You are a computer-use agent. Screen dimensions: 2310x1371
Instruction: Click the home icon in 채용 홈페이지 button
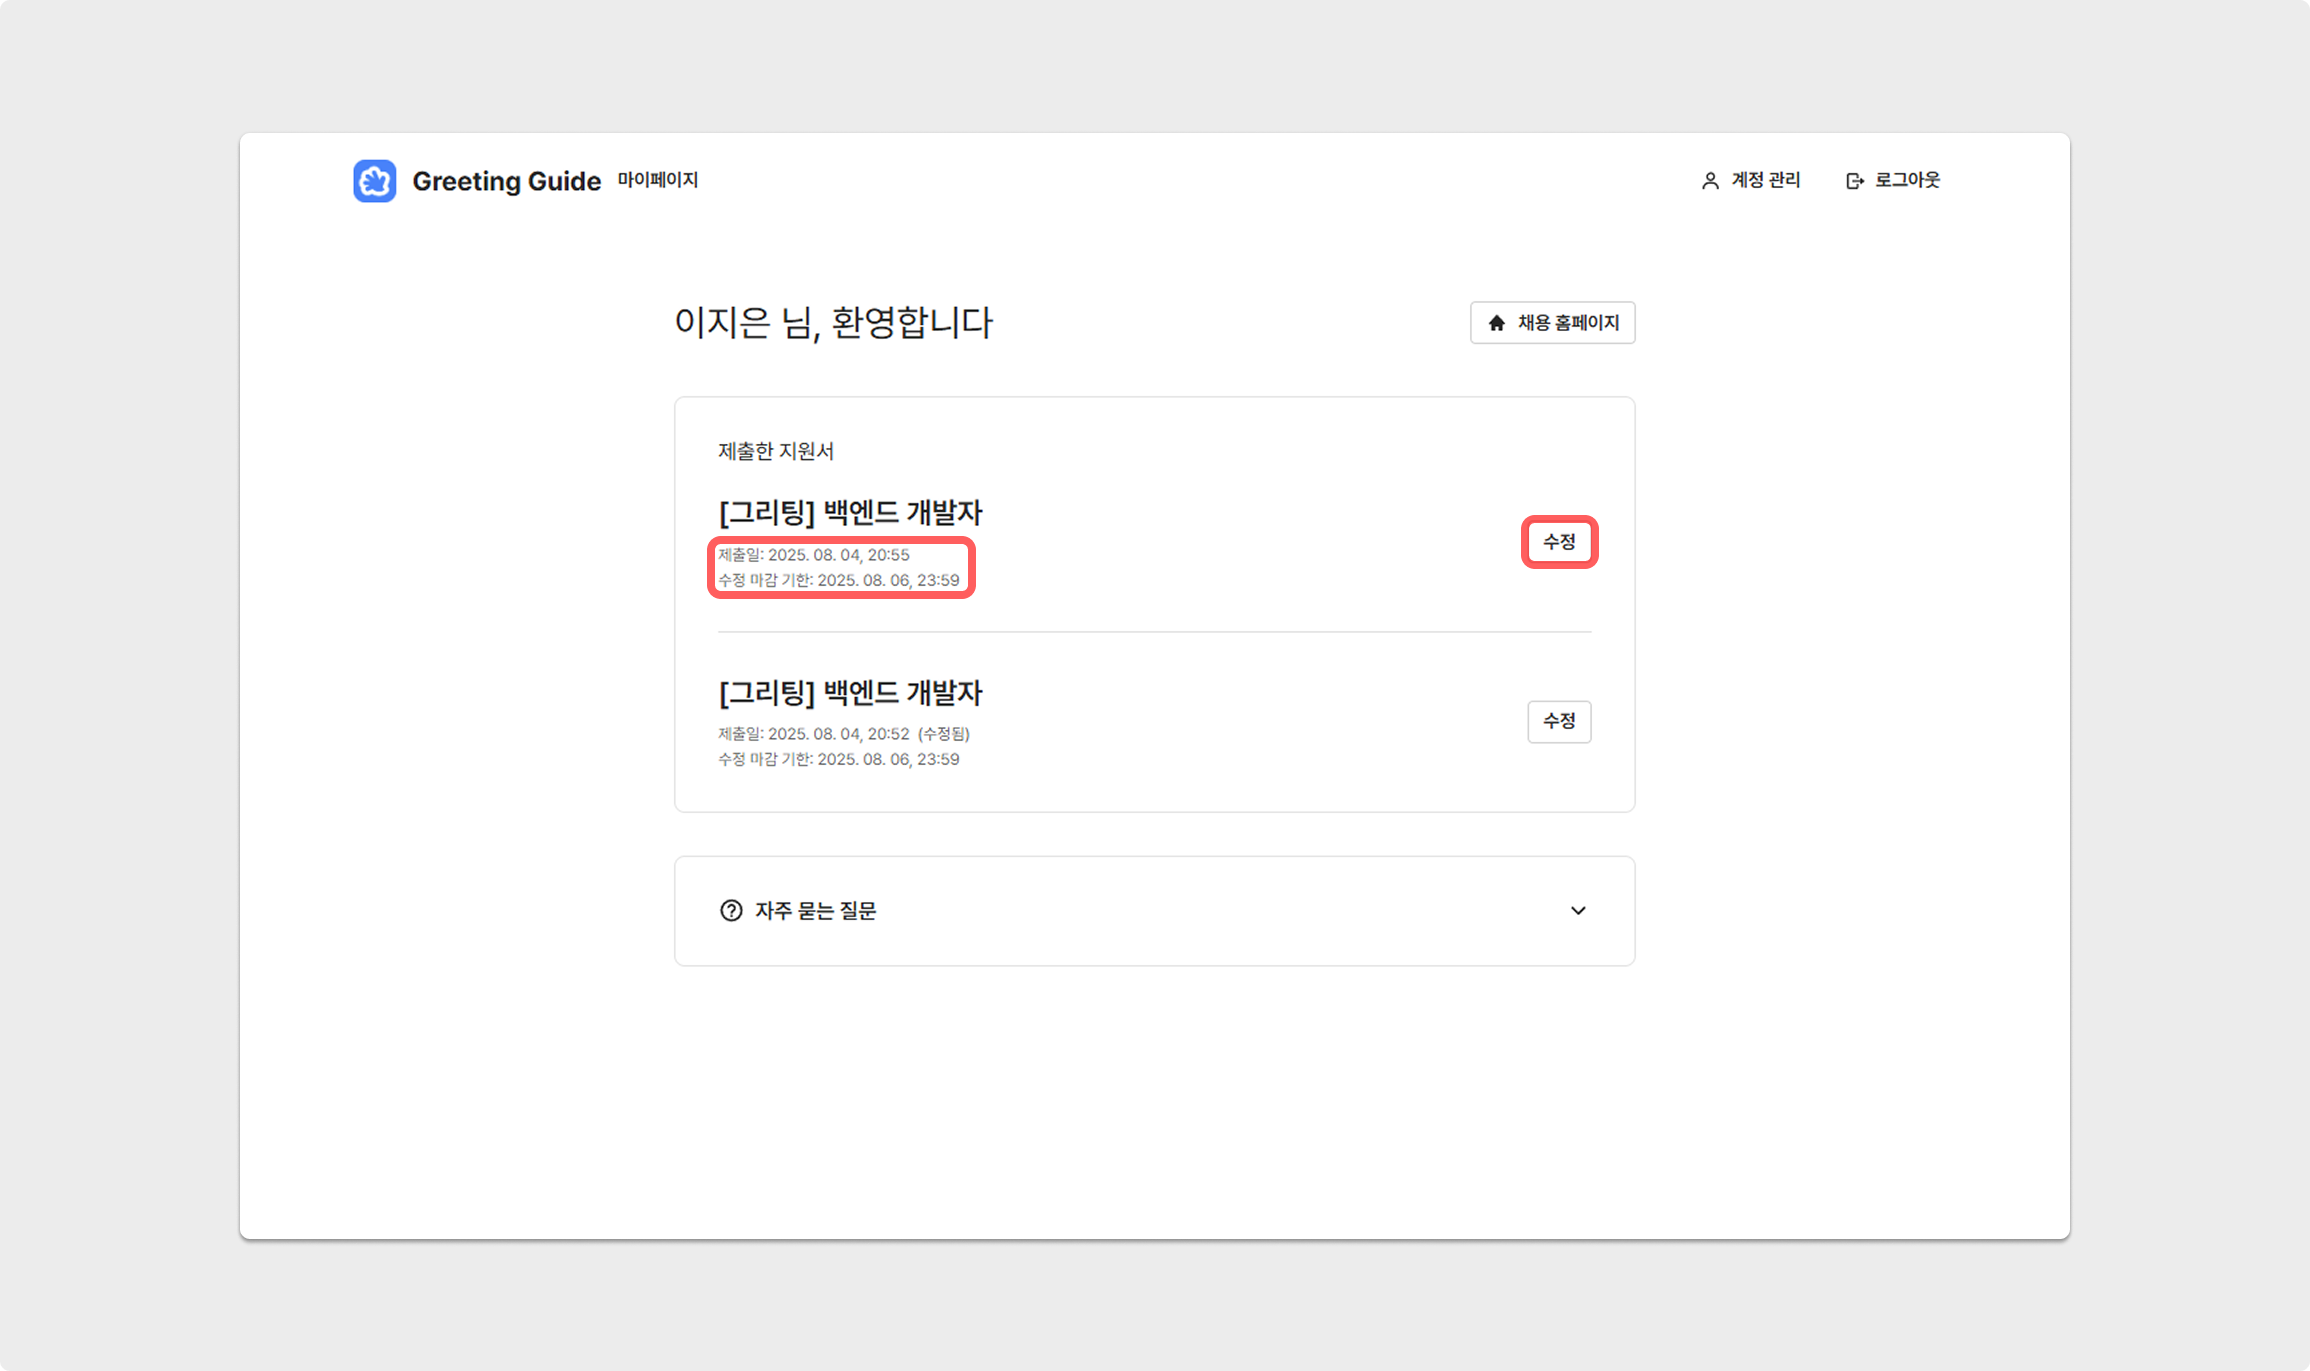tap(1496, 323)
